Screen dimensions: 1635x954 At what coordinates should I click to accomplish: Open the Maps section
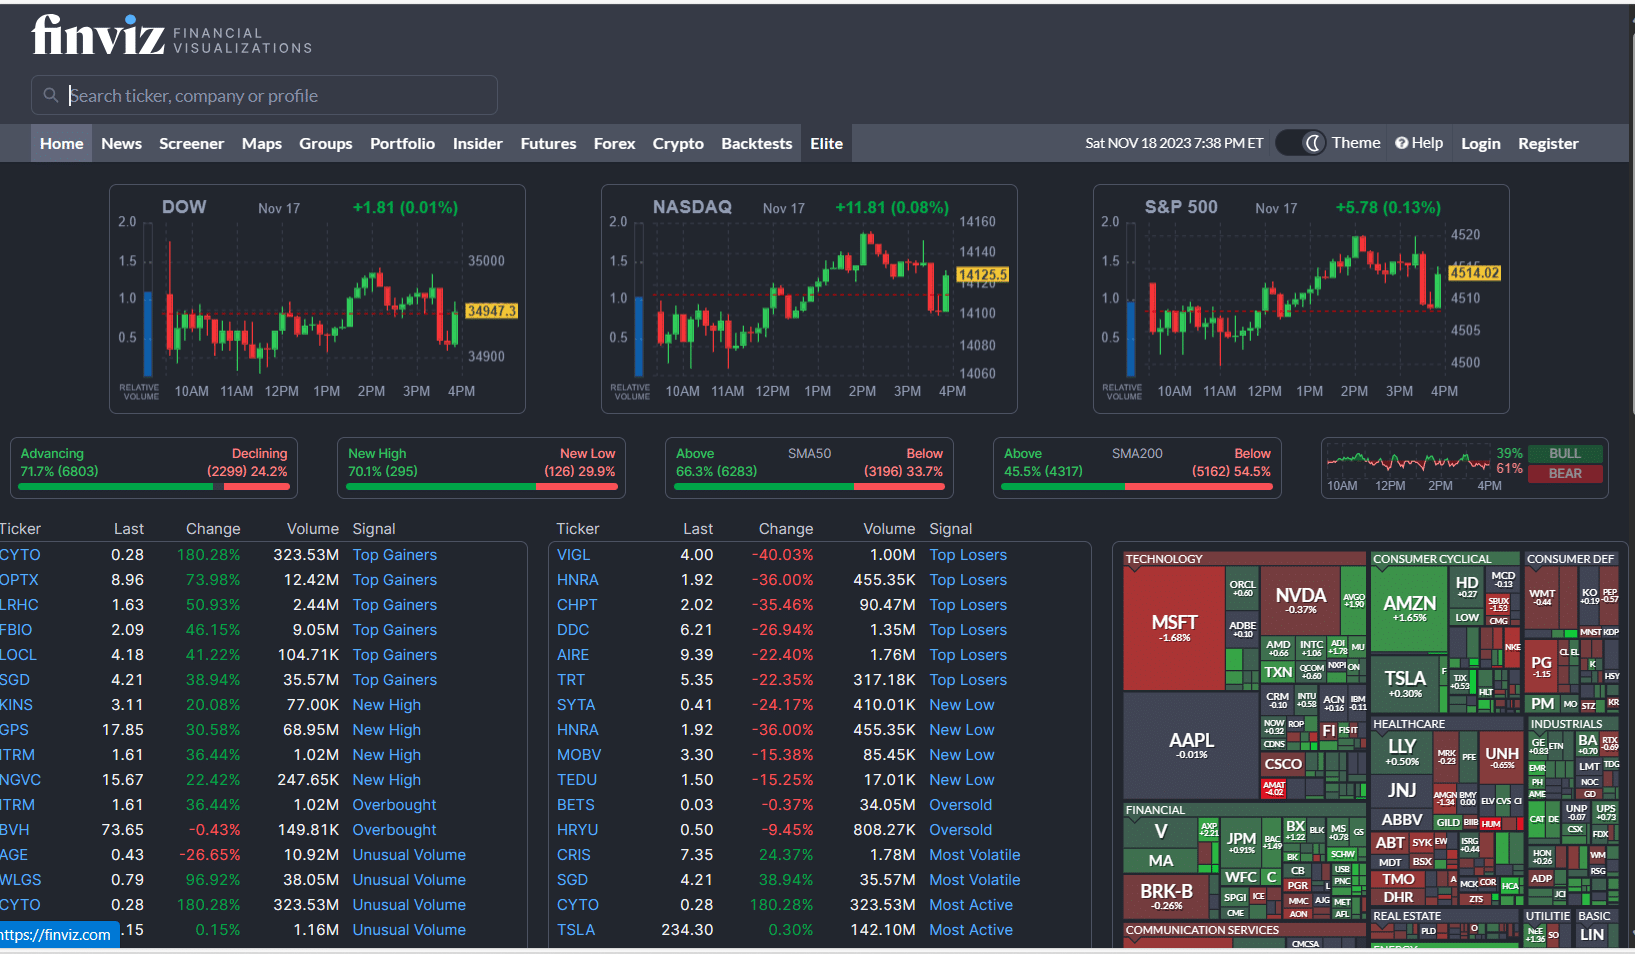click(x=262, y=143)
